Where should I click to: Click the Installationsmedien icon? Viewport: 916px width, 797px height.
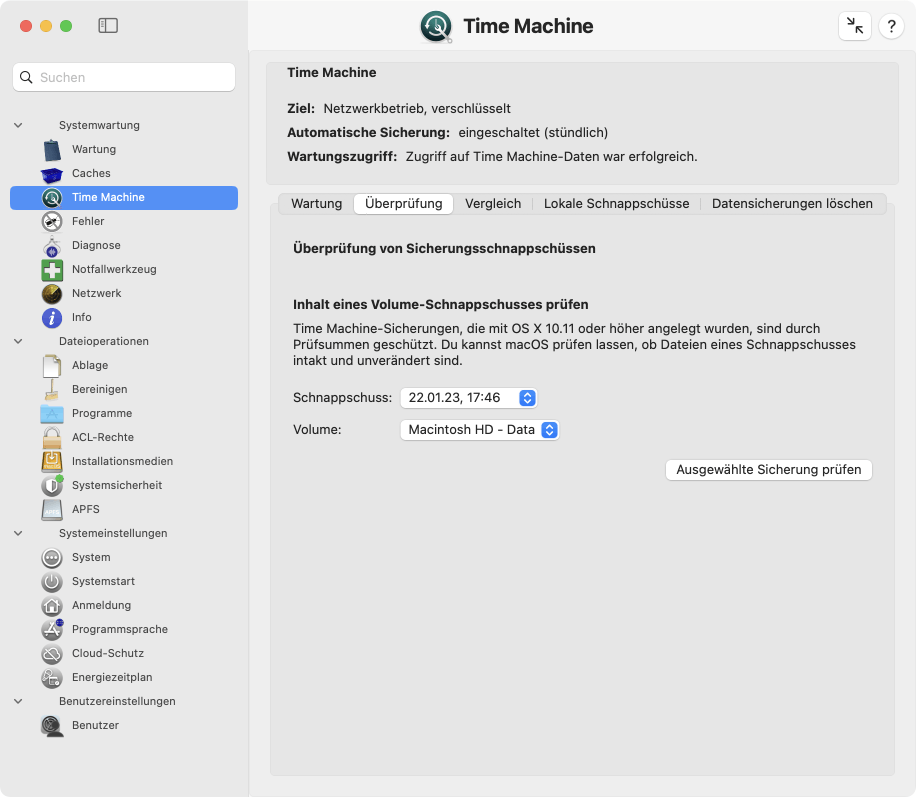coord(52,461)
